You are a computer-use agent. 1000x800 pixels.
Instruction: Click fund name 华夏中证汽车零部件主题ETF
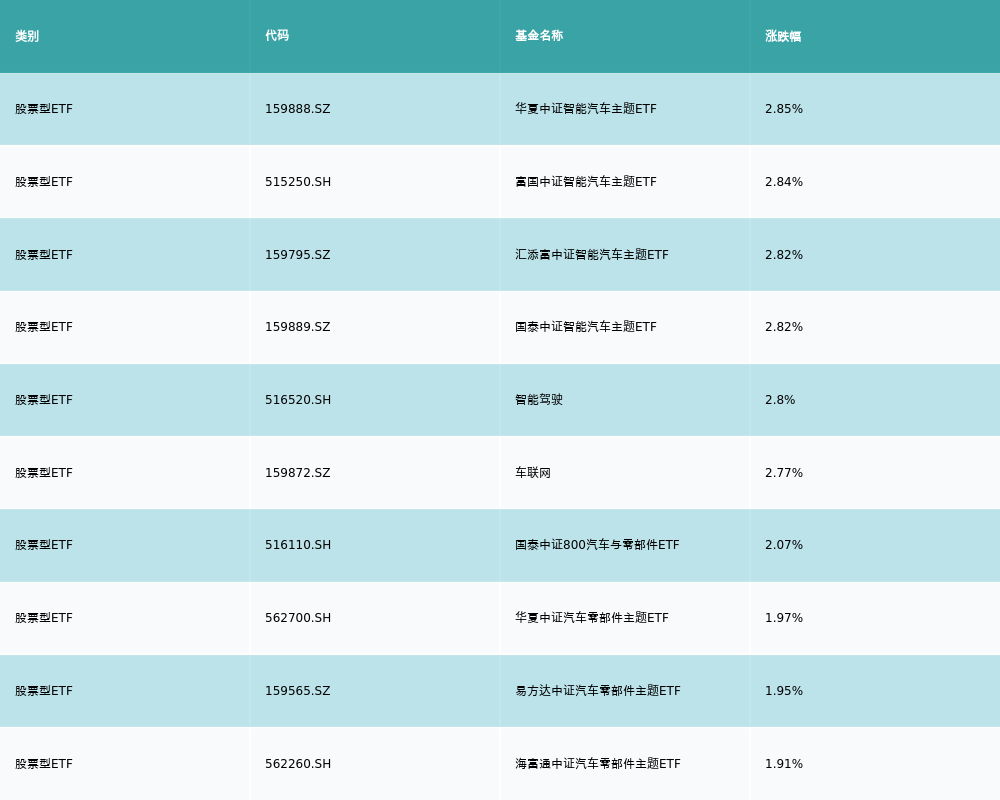click(592, 617)
